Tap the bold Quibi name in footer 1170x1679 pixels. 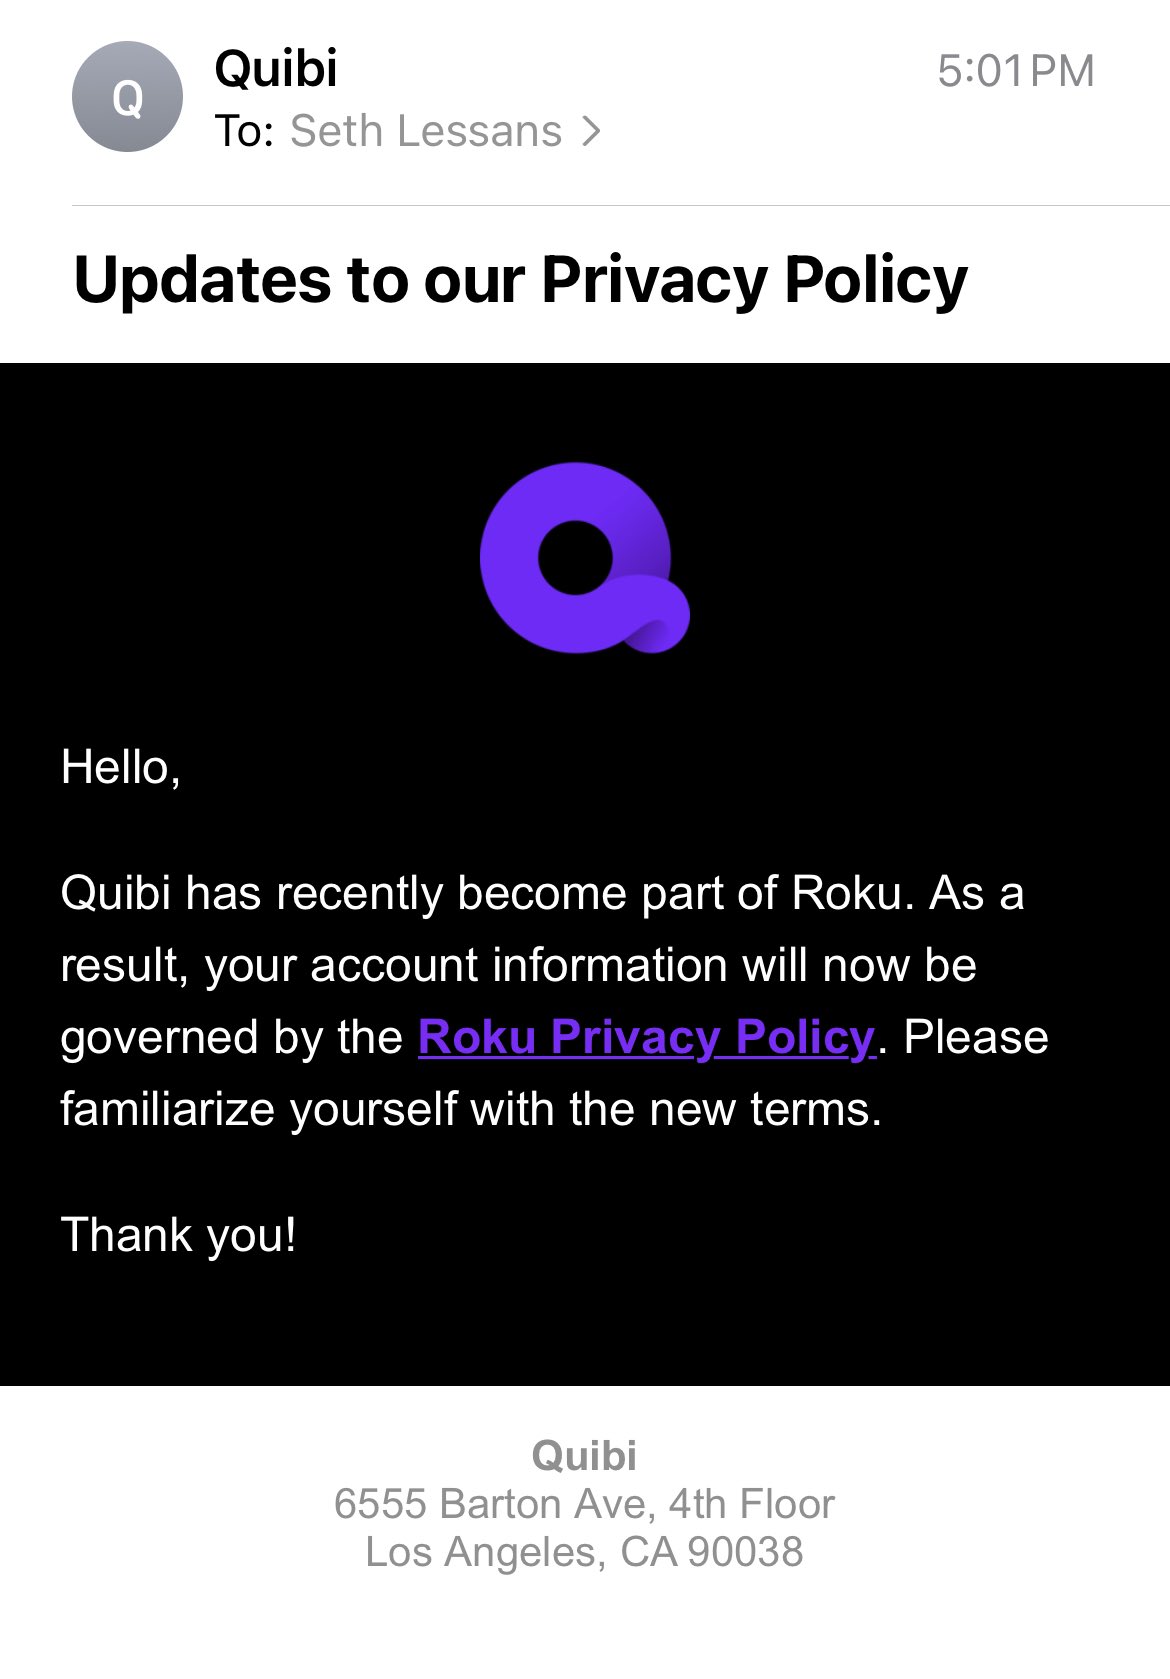(584, 1455)
